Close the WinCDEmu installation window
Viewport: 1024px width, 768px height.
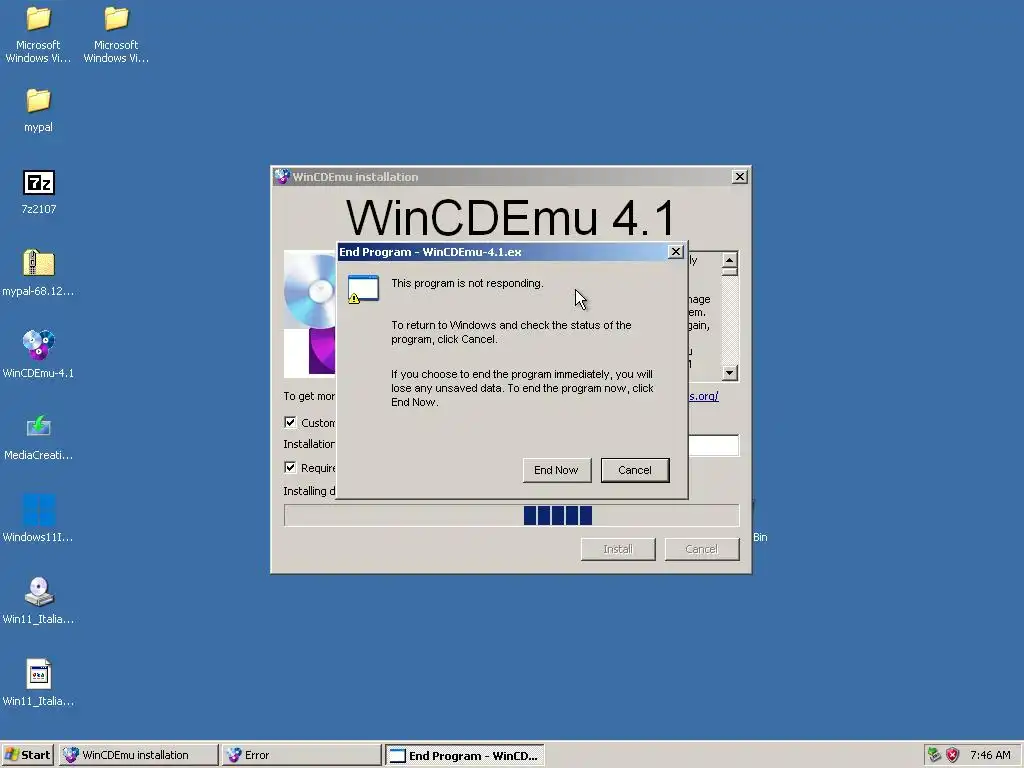739,176
